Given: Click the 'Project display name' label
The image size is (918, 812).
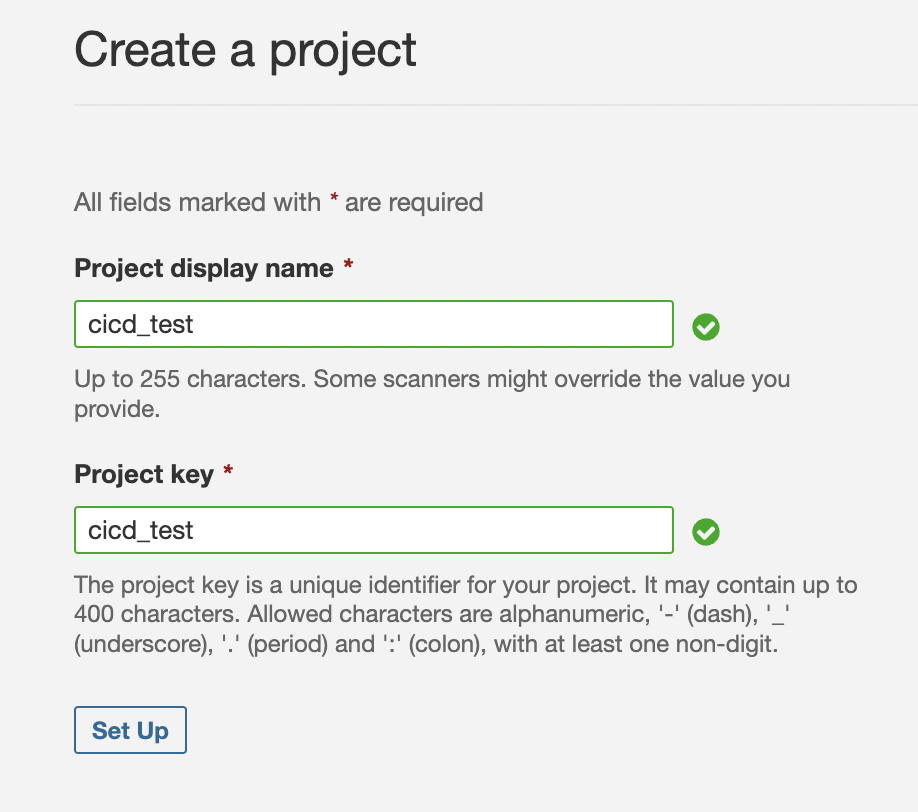Looking at the screenshot, I should coord(204,268).
